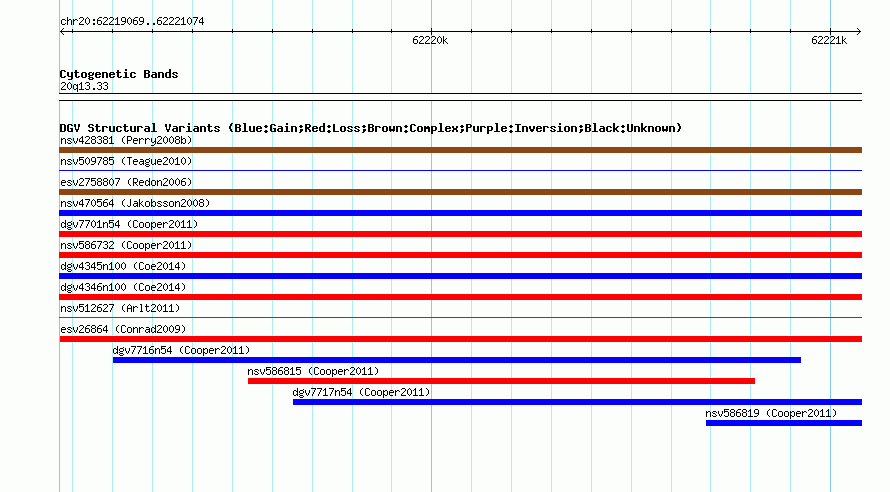
Task: Open dgv4346n100 (Coe2014) variant label
Action: click(x=123, y=287)
